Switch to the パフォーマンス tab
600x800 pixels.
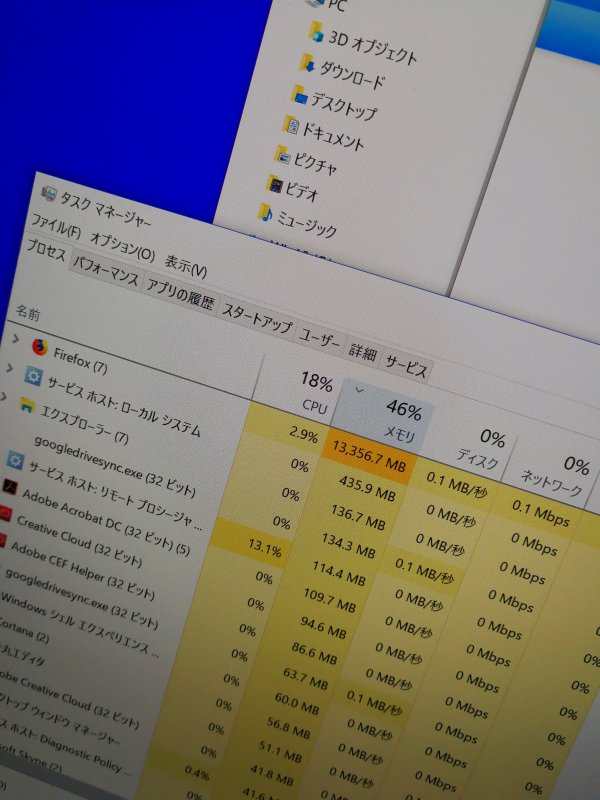point(106,270)
